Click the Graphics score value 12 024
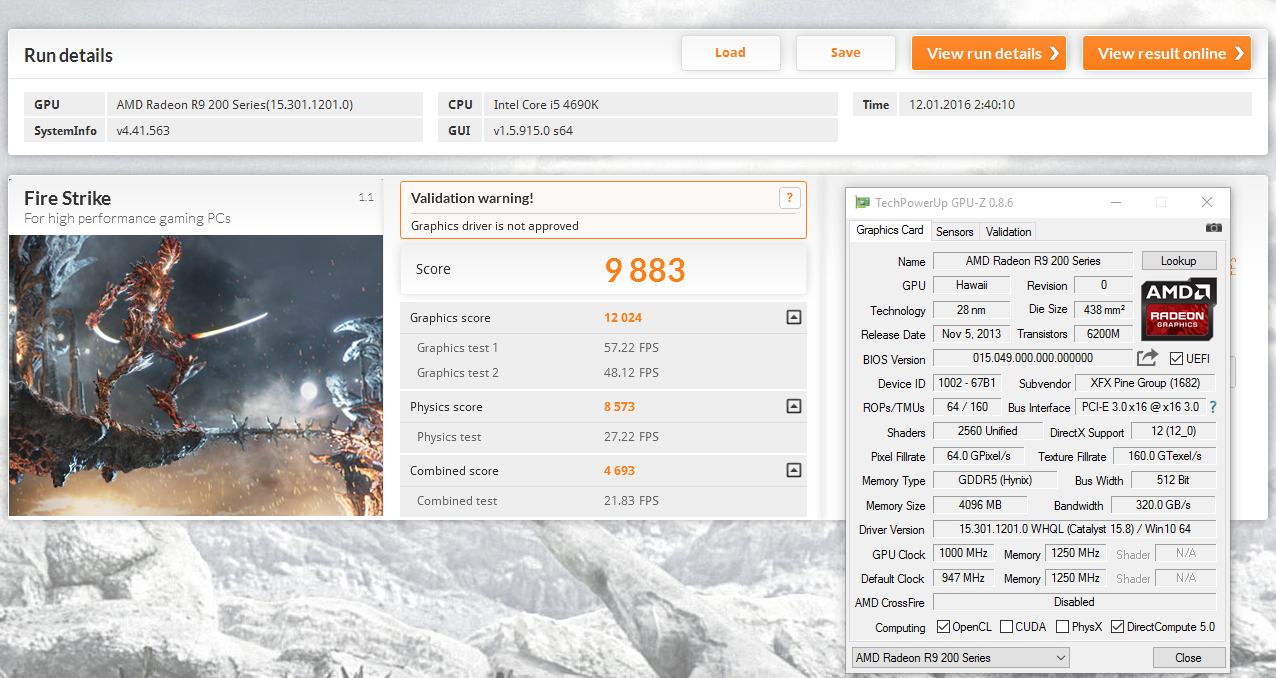1276x678 pixels. (623, 317)
